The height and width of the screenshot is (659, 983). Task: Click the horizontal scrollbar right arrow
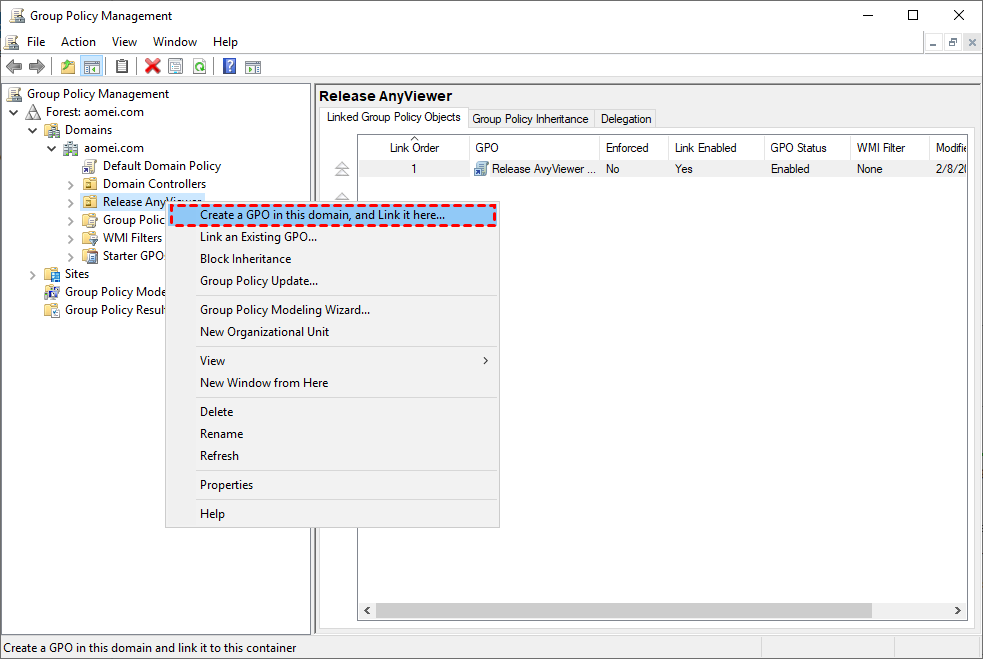958,611
